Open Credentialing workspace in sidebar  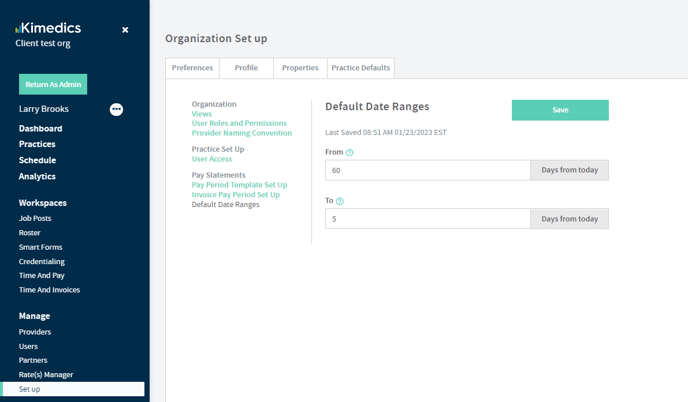point(42,261)
